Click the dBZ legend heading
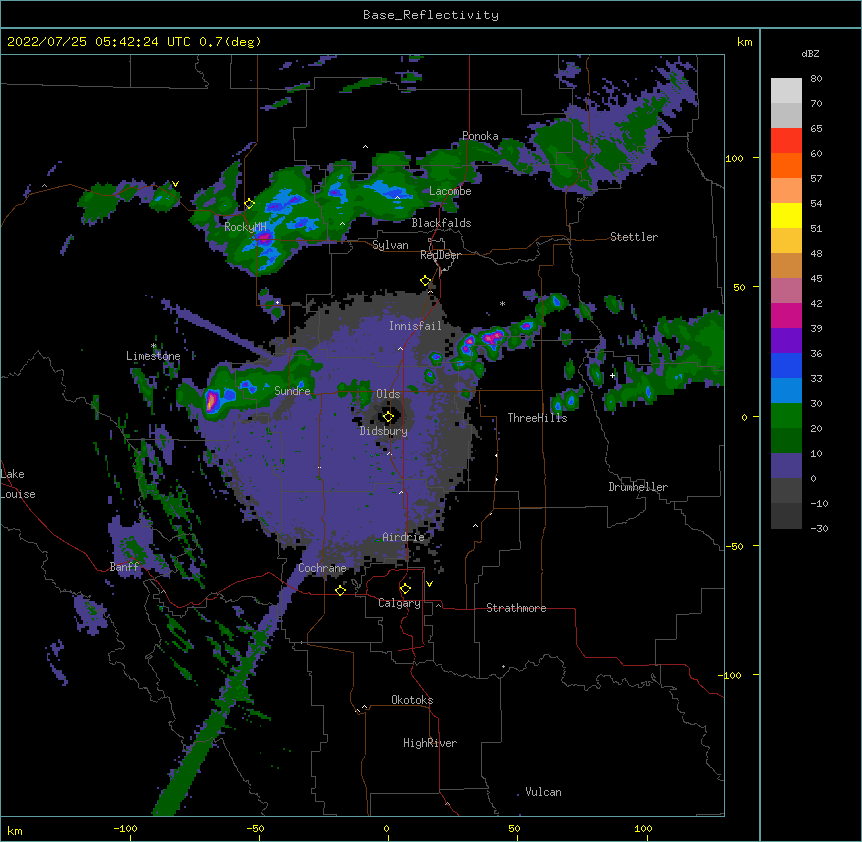The image size is (862, 842). [810, 53]
